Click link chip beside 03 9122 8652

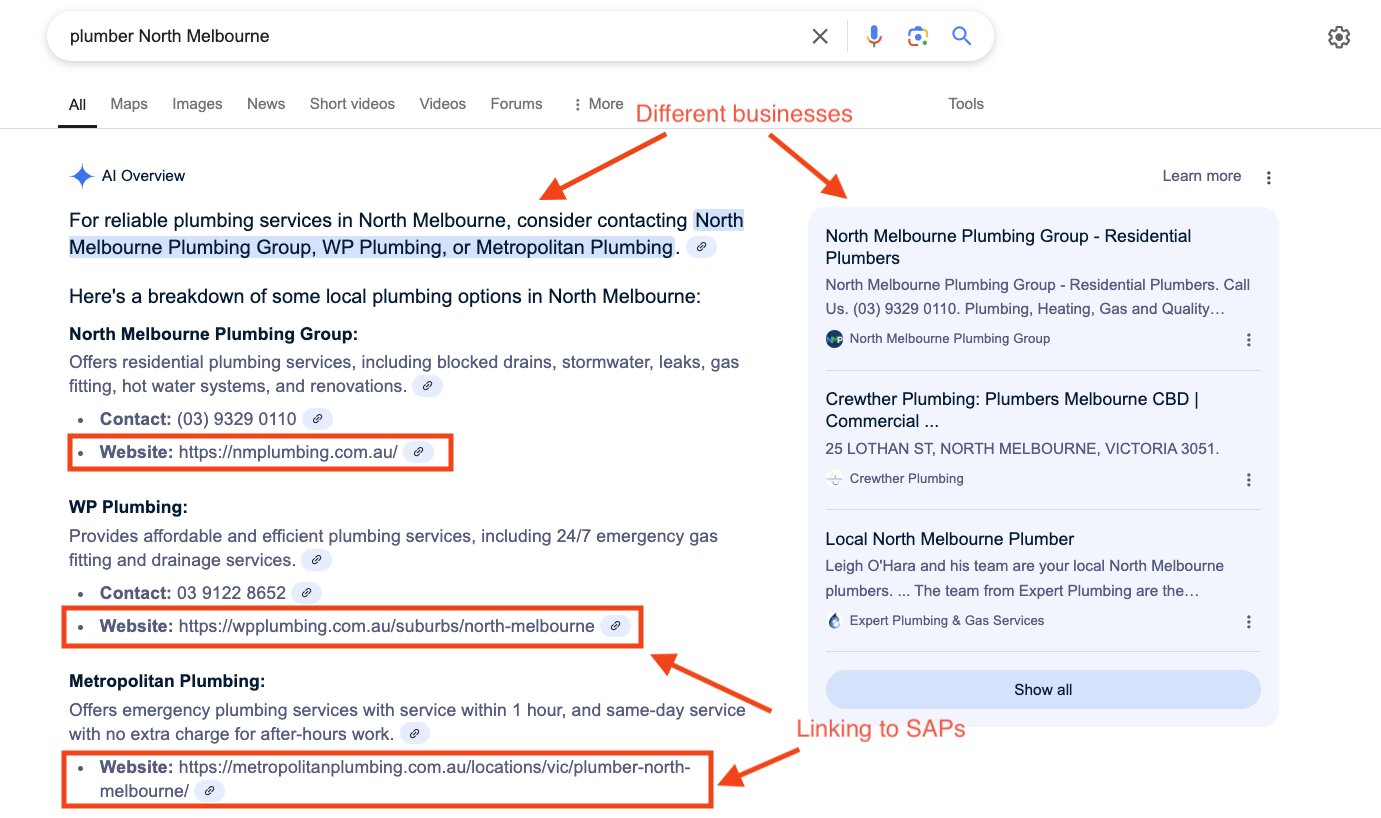click(x=306, y=593)
